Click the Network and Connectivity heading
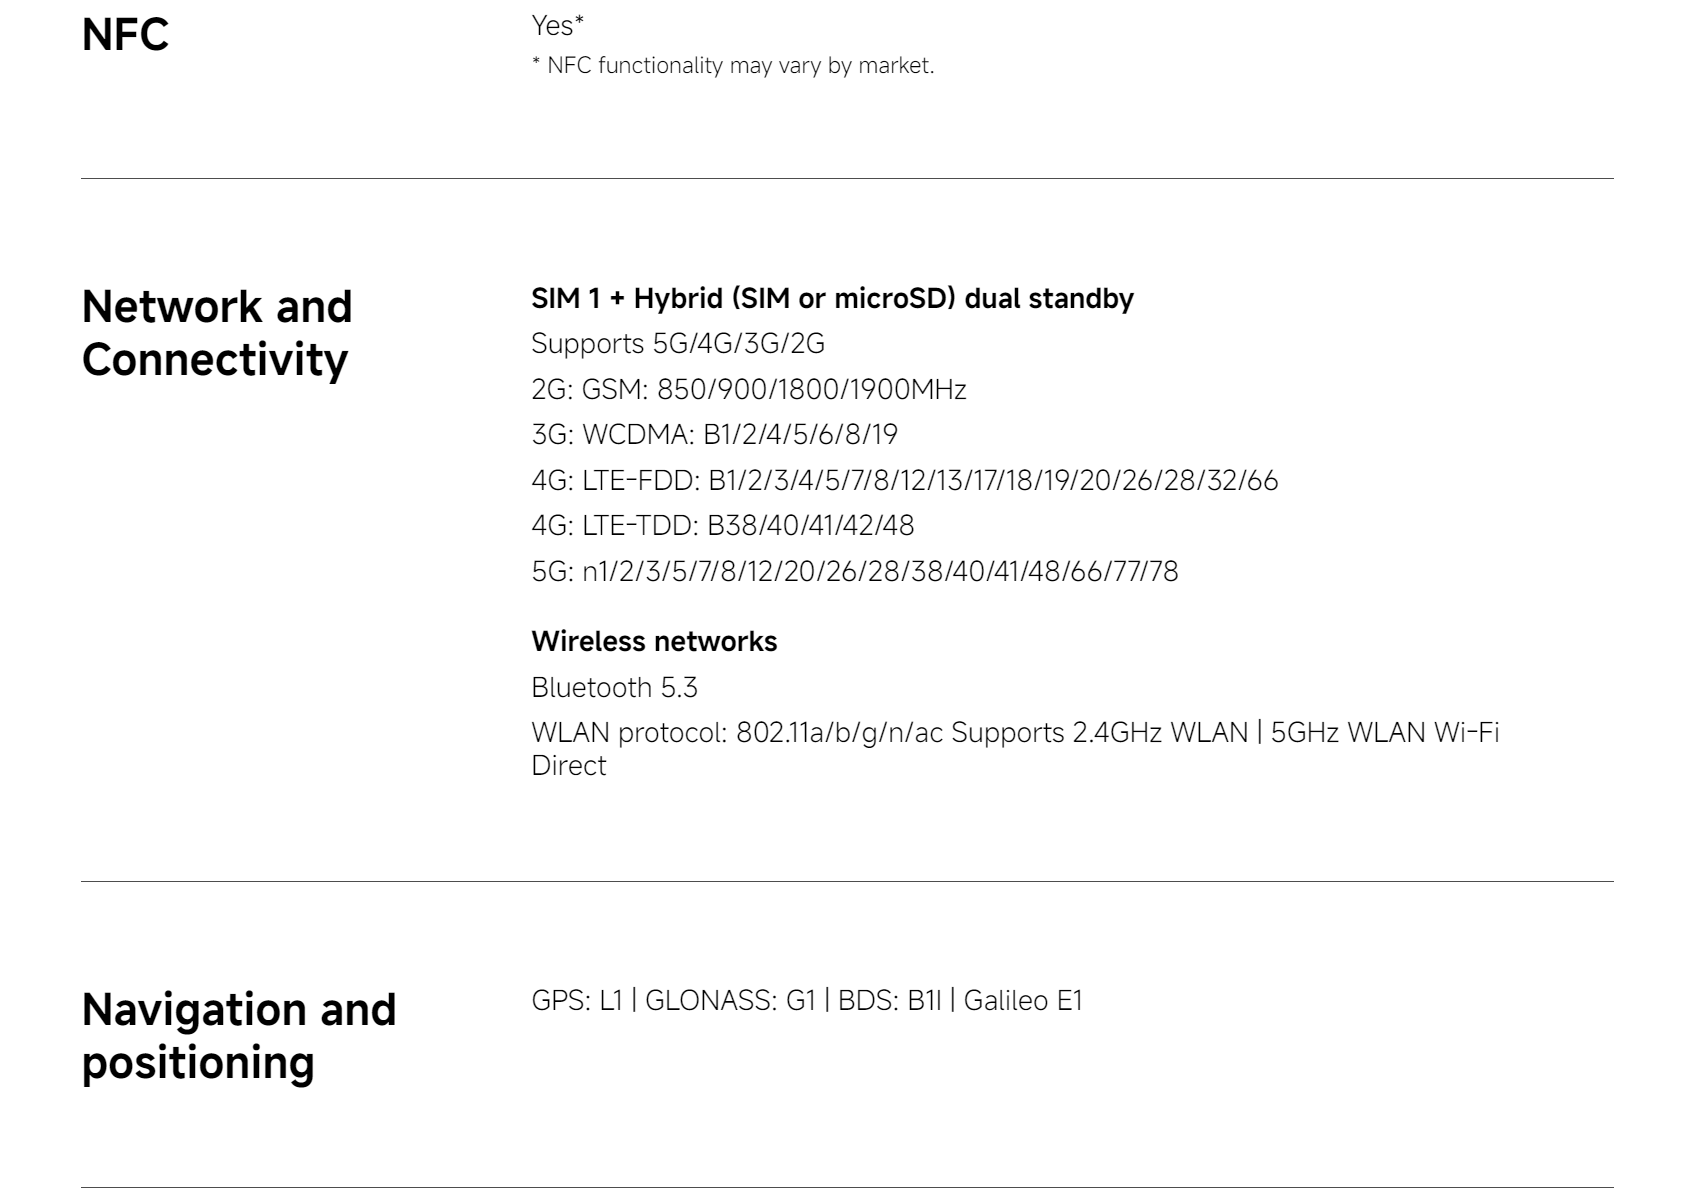Viewport: 1705px width, 1201px height. tap(216, 333)
